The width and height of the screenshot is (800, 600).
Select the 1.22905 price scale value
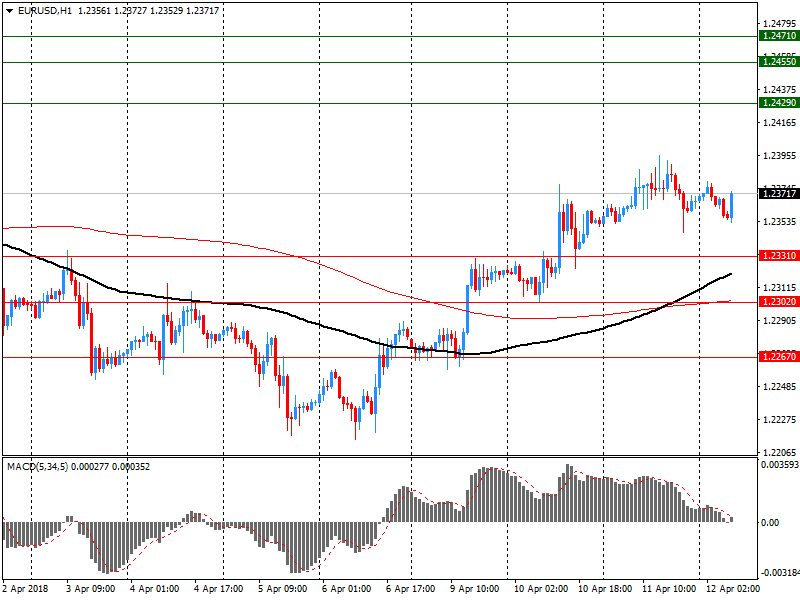pyautogui.click(x=779, y=320)
